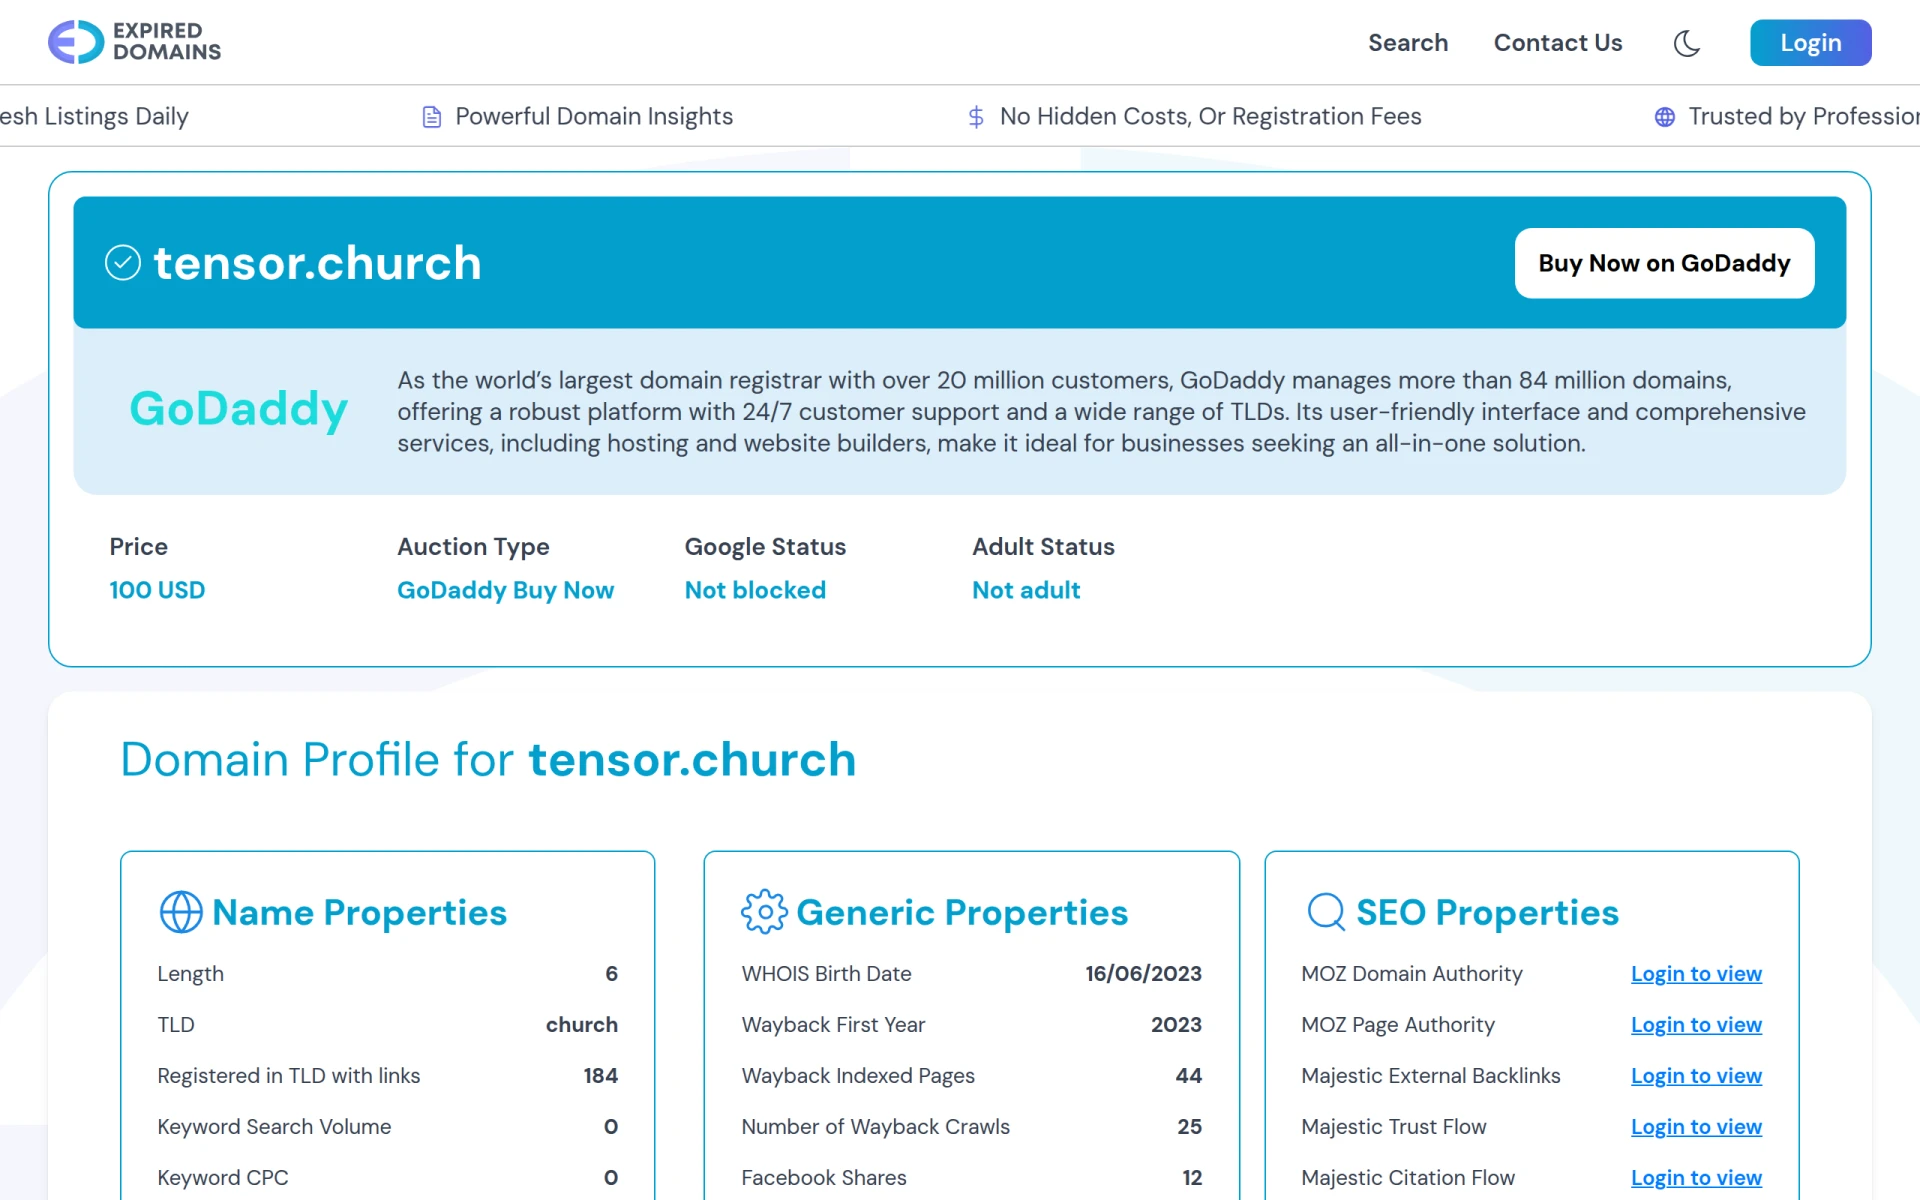
Task: Click the GoDaddy logo text
Action: pyautogui.click(x=239, y=409)
